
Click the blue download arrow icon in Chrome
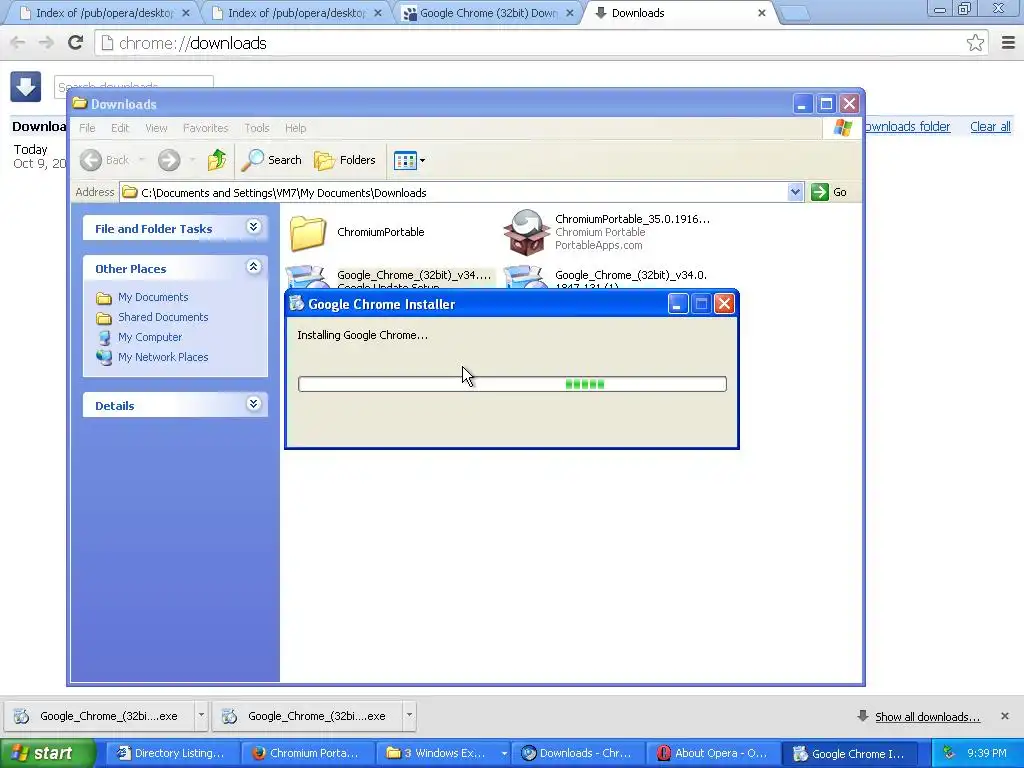(x=25, y=86)
